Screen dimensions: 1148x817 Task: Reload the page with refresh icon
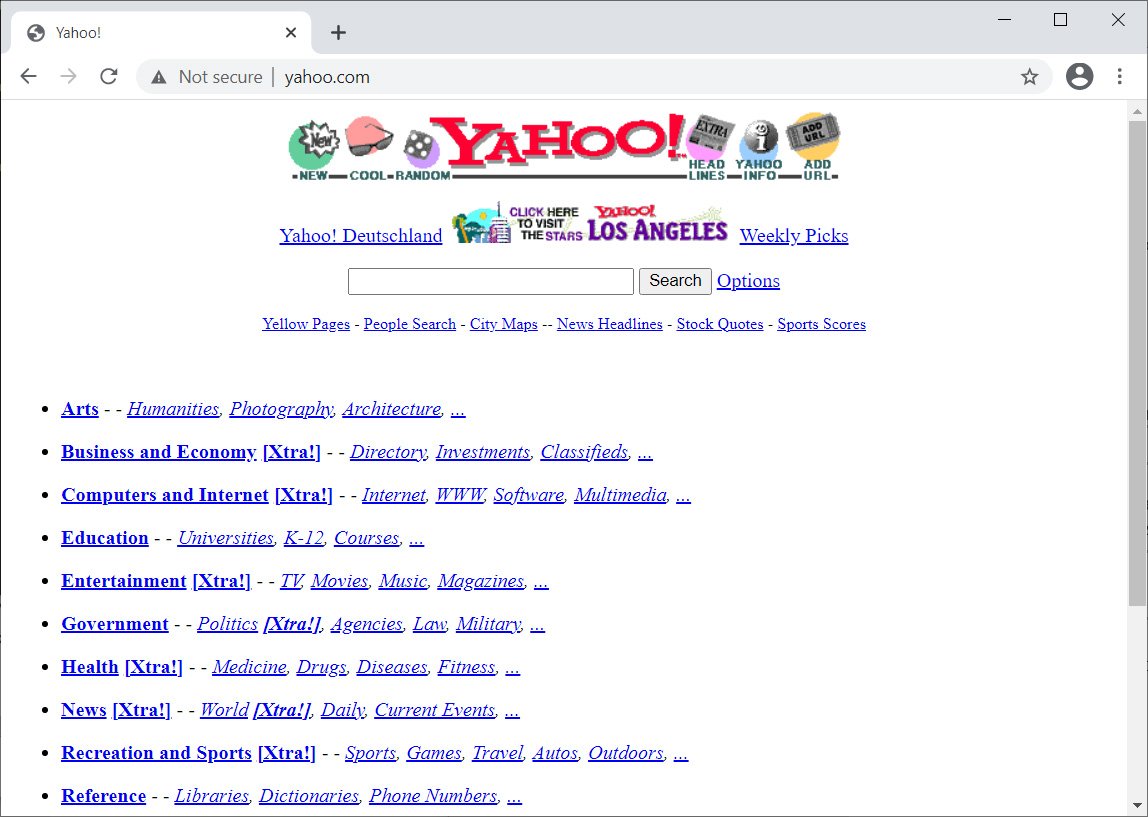tap(109, 76)
